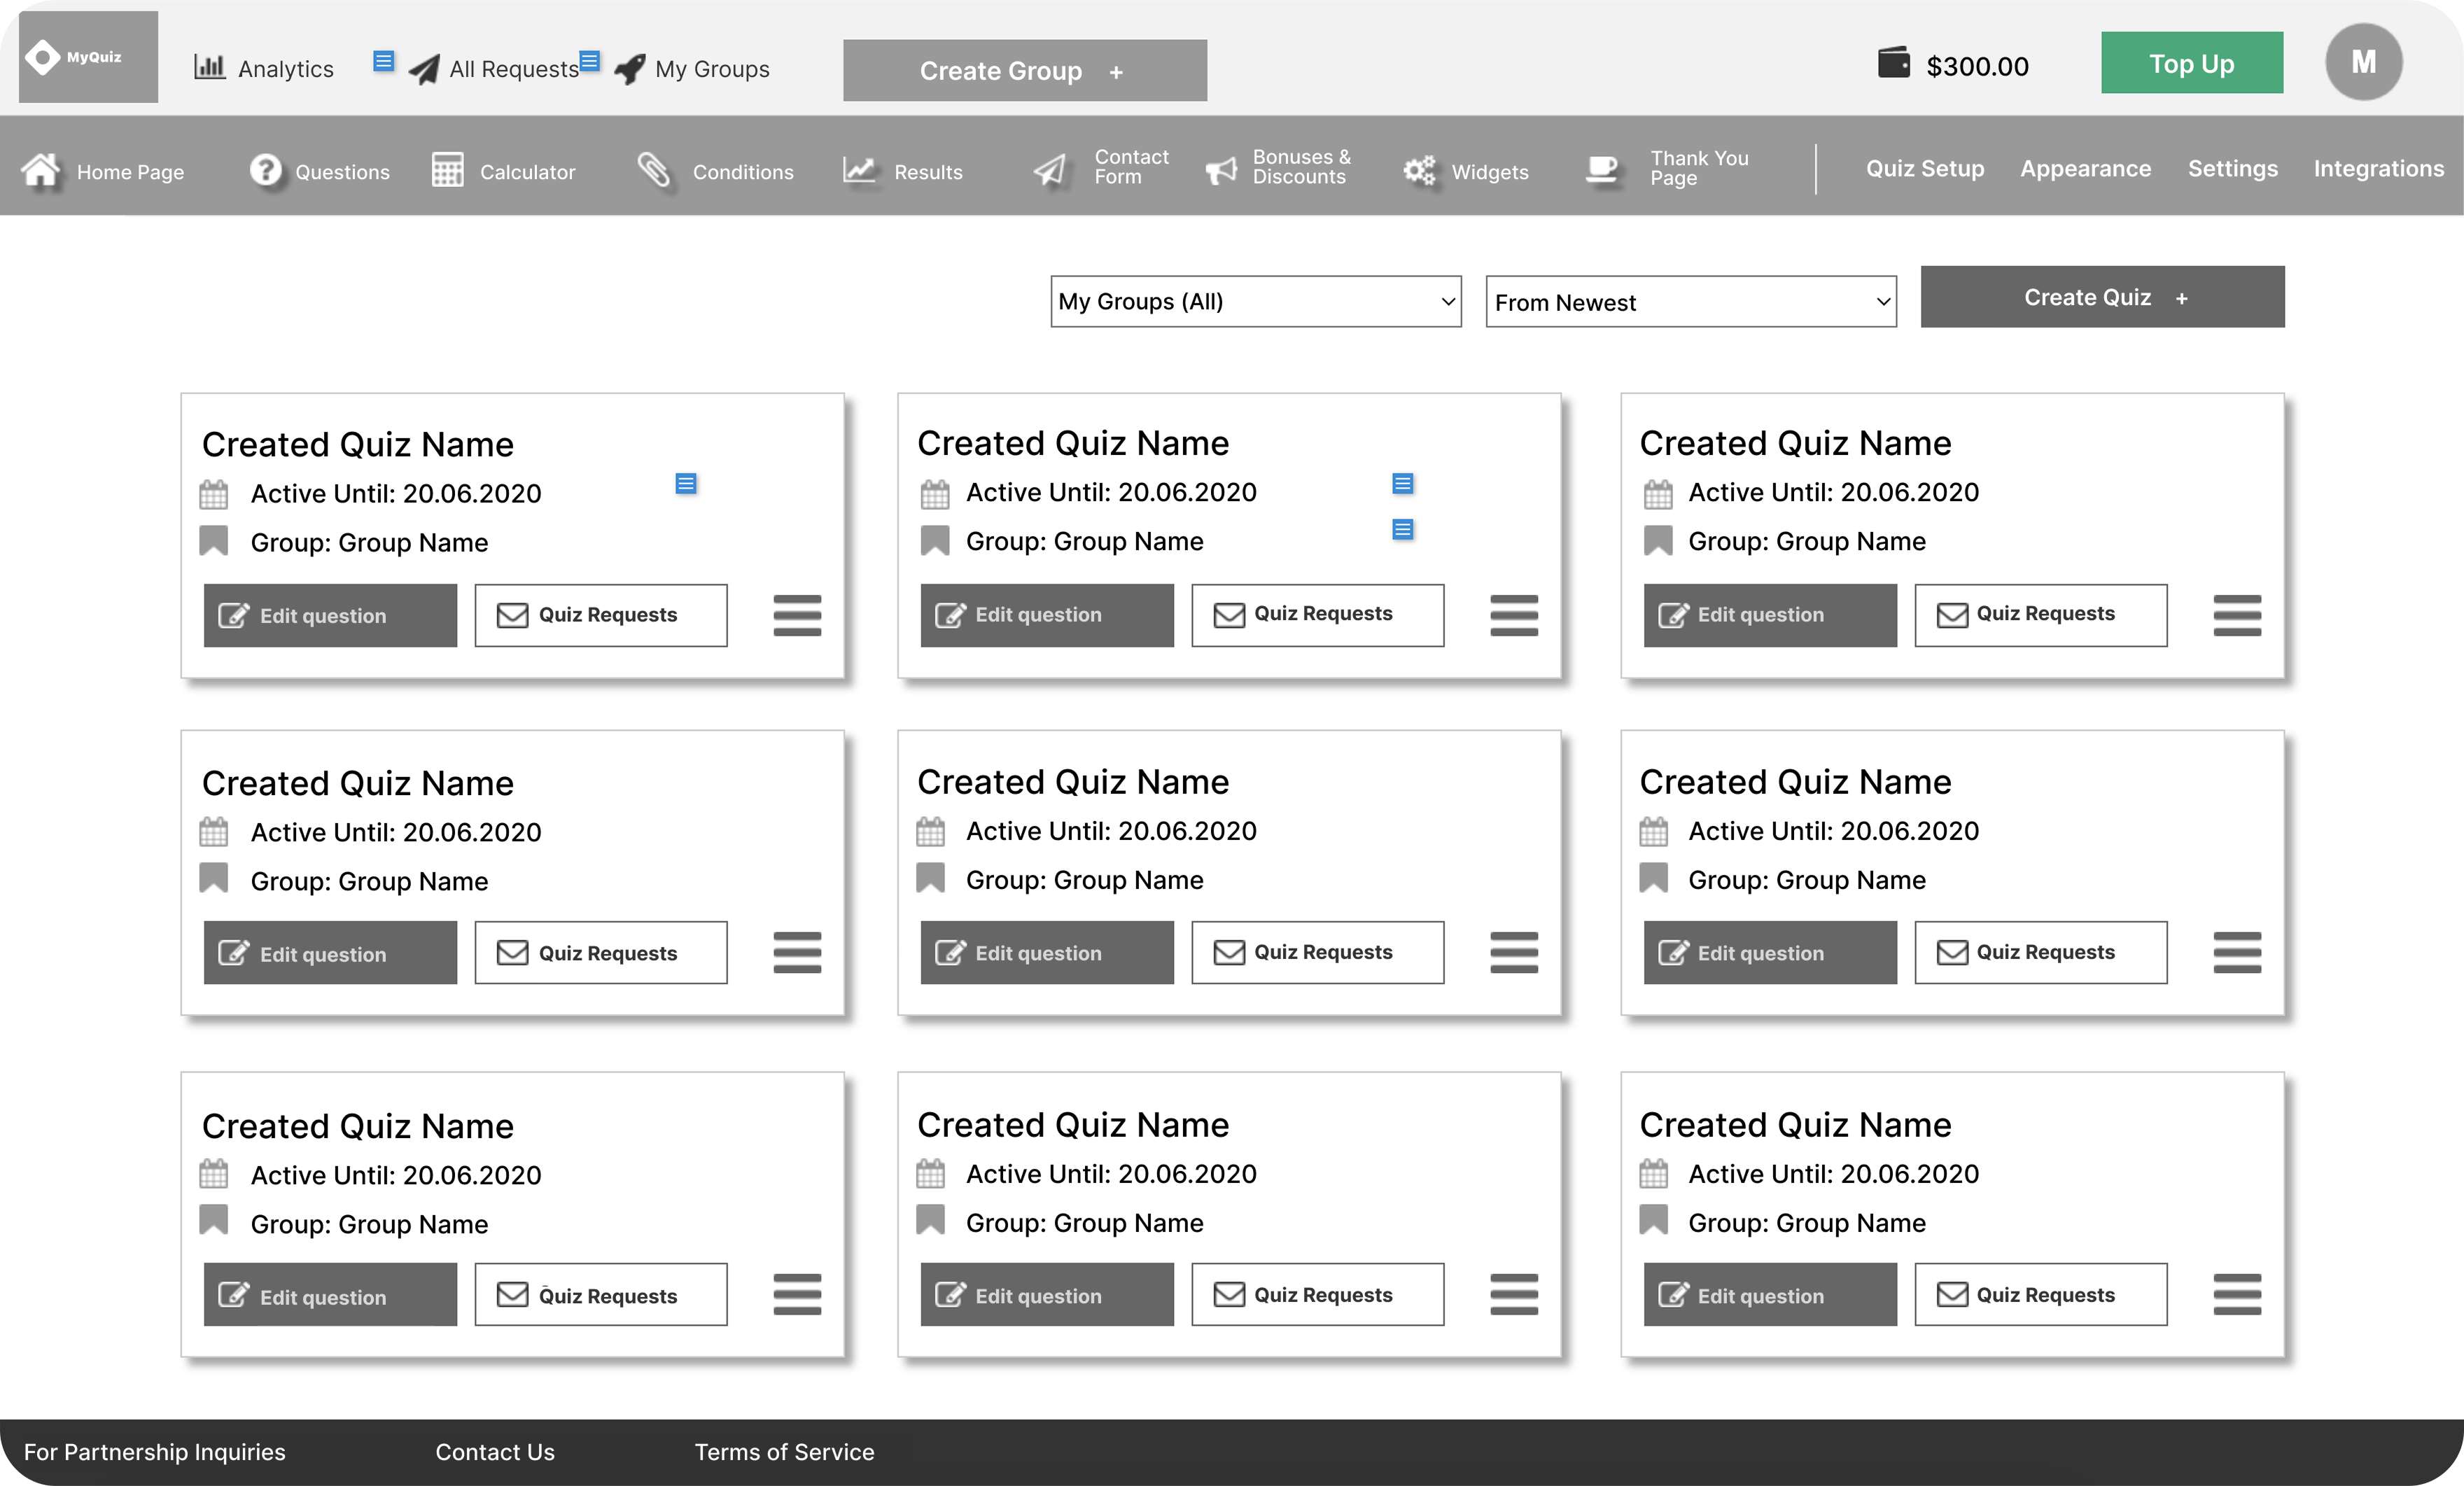Open the Calculator grid icon
2464x1486 pixels.
(447, 170)
